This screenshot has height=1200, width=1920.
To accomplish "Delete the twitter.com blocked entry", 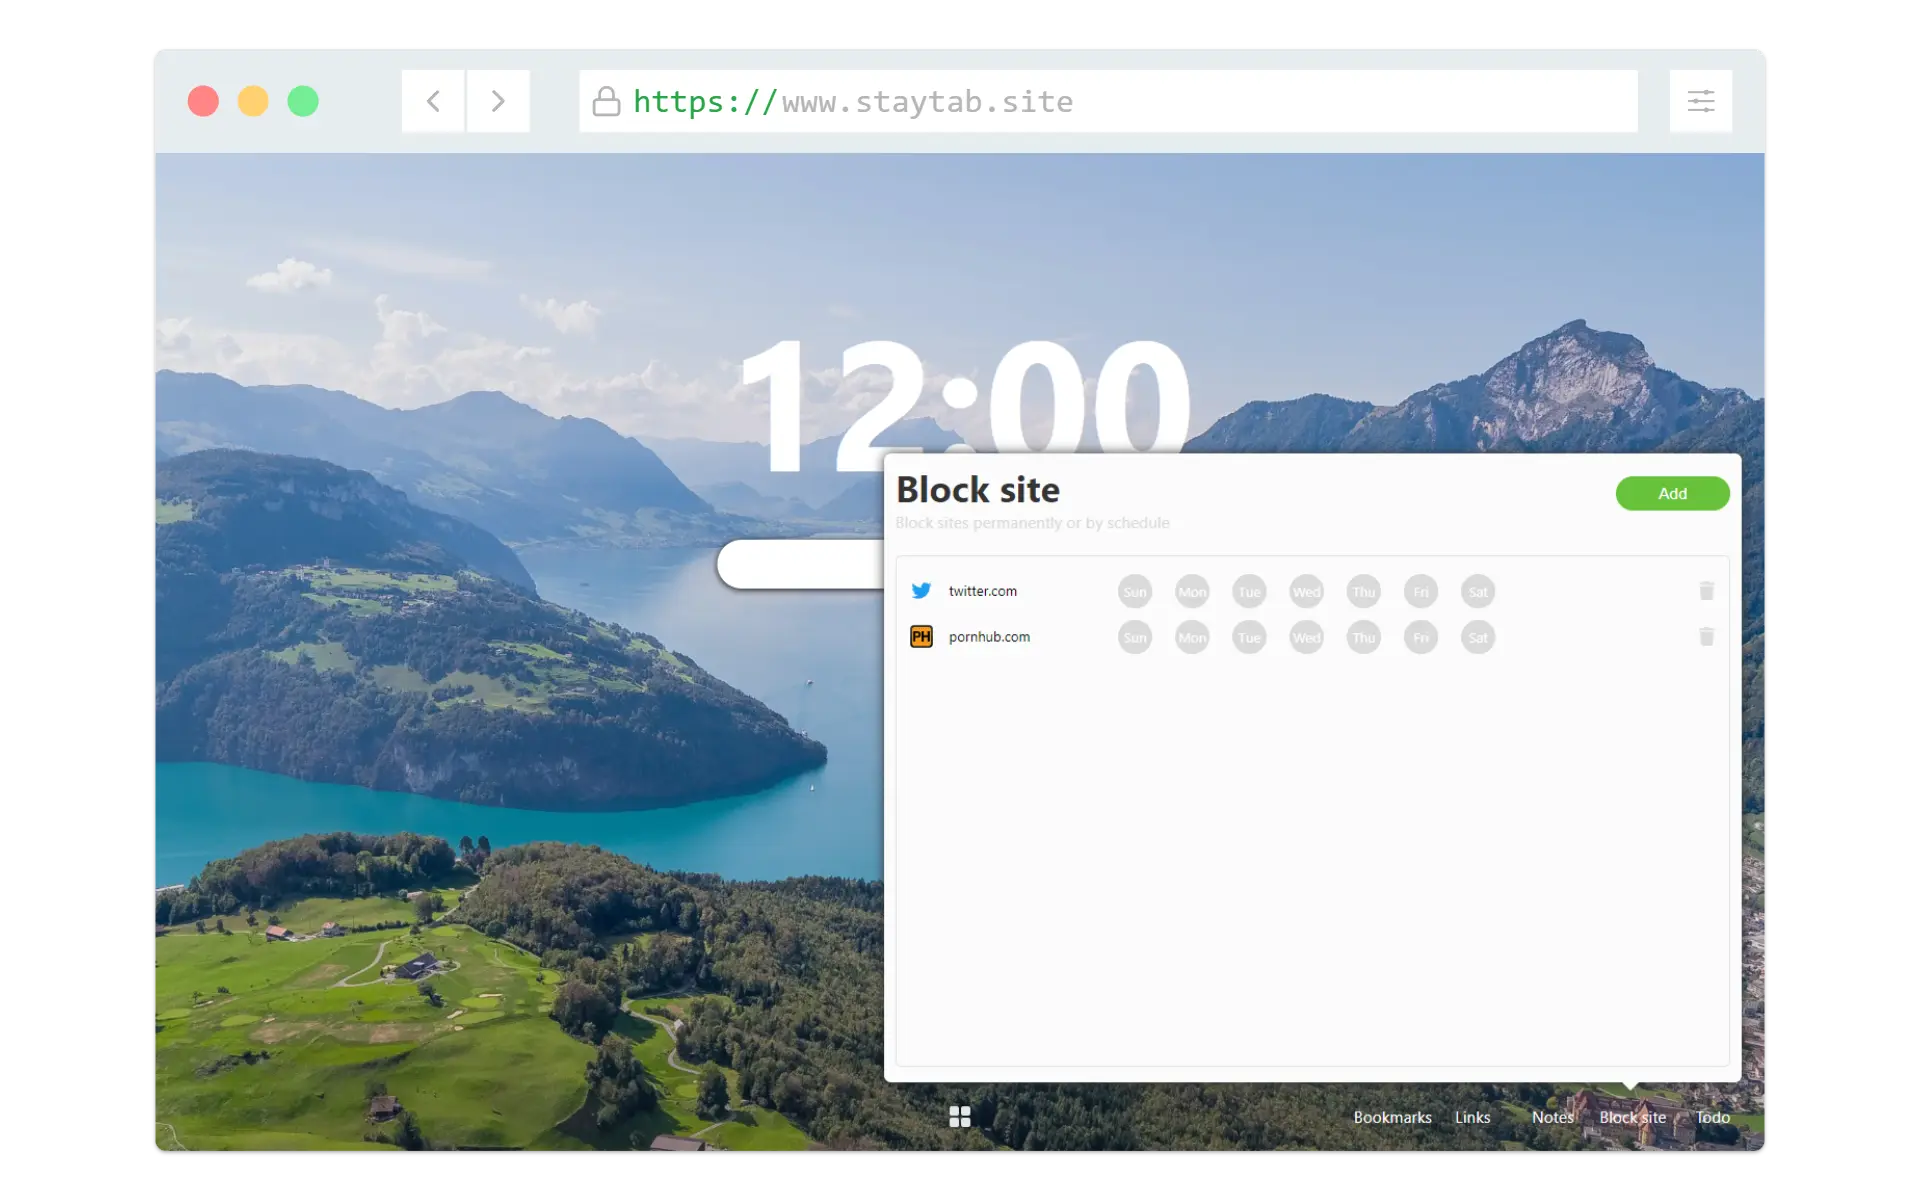I will click(x=1706, y=591).
